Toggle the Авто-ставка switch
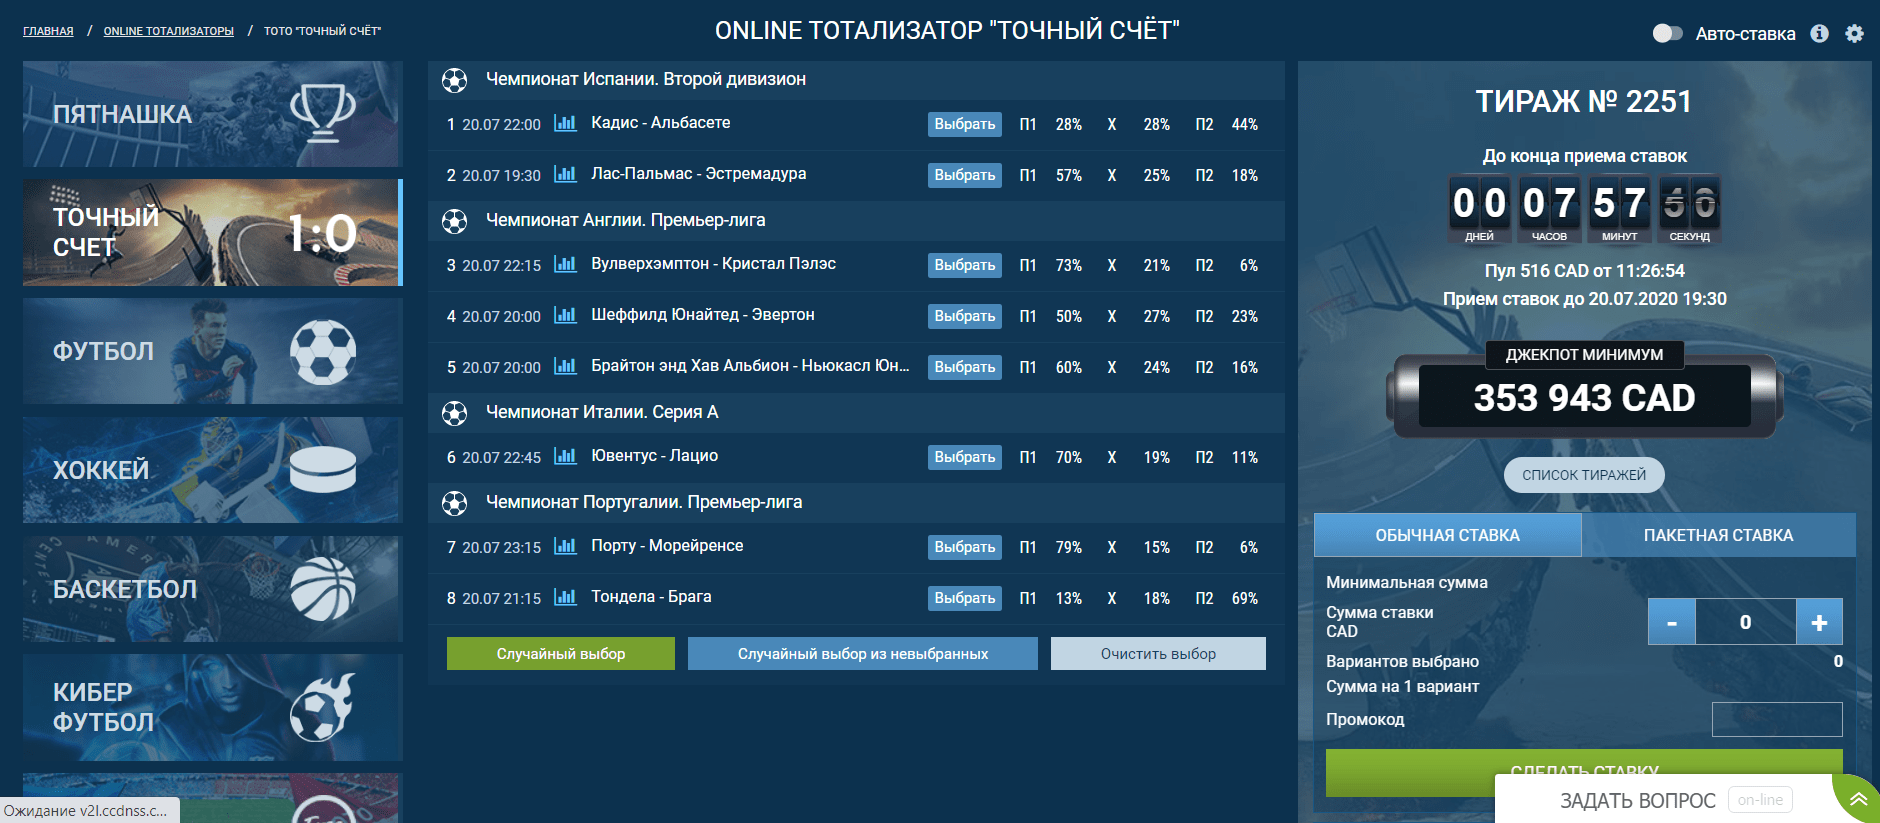This screenshot has height=823, width=1880. coord(1667,33)
